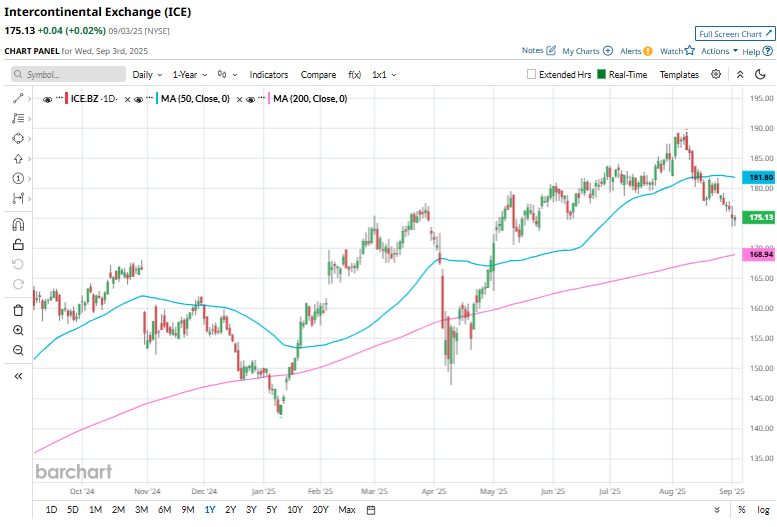Open the Templates menu
Screen dimensions: 777x527
click(679, 74)
